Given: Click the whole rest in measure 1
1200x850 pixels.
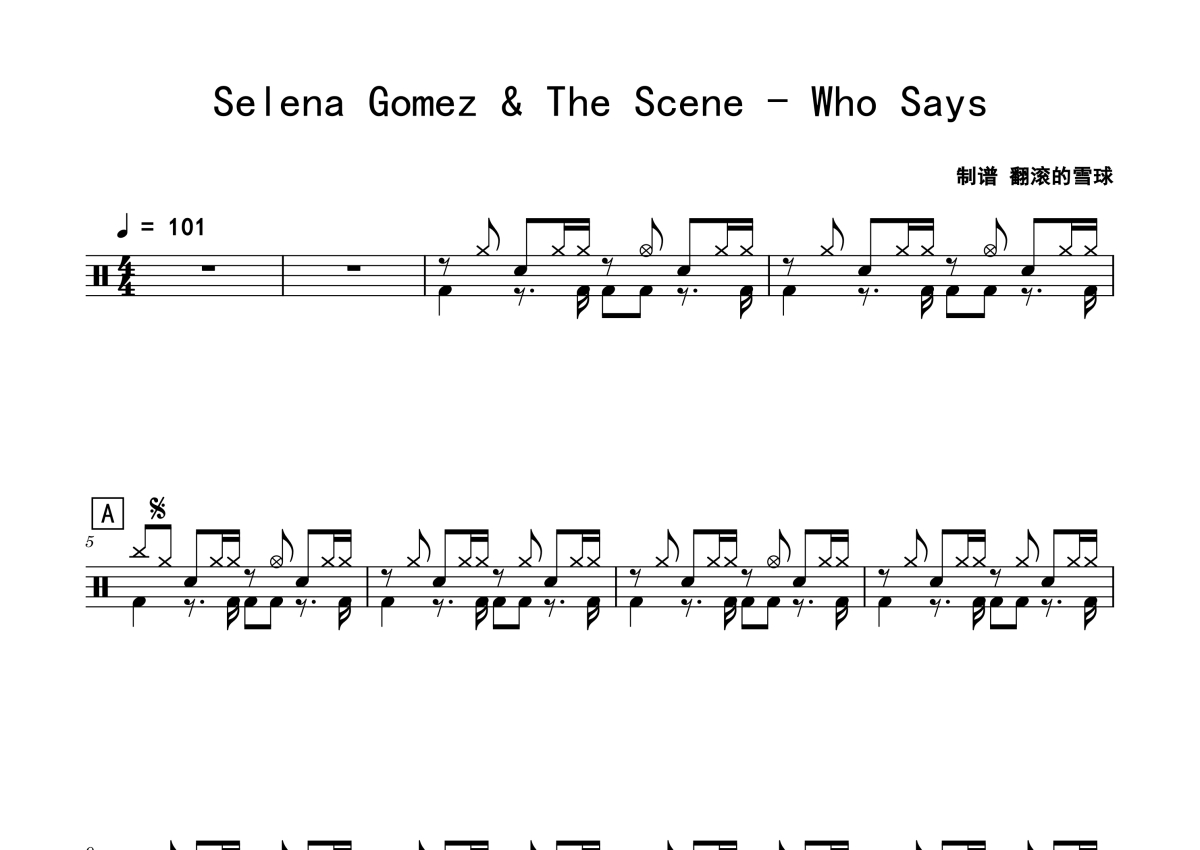Looking at the screenshot, I should 209,268.
